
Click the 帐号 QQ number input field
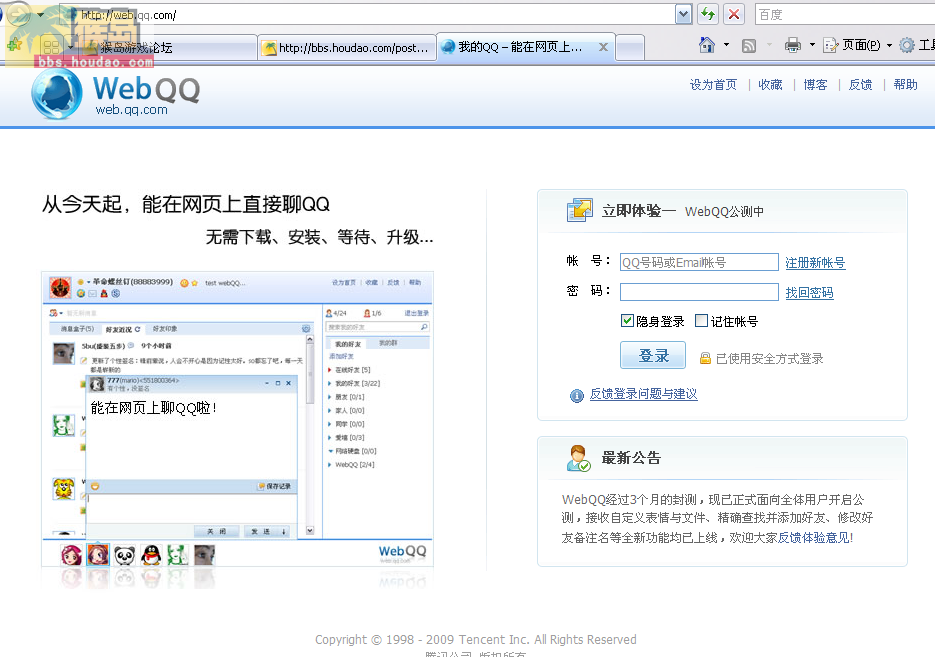(x=699, y=262)
